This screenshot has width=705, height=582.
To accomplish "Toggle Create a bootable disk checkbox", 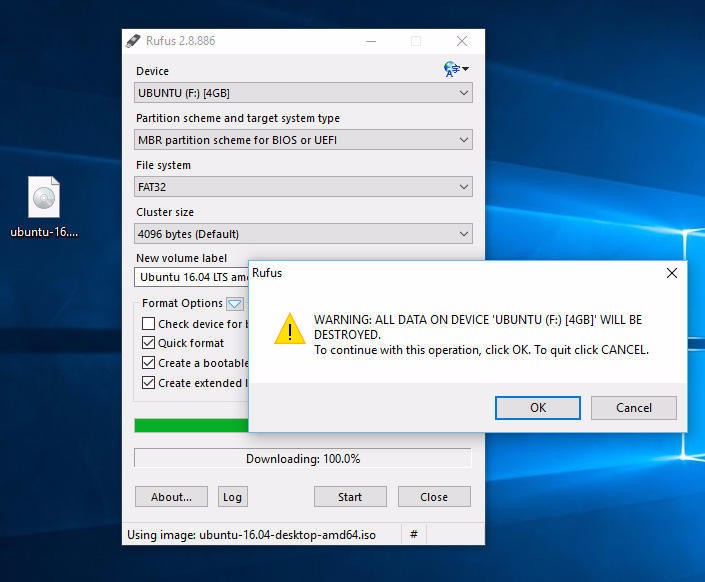I will click(148, 363).
